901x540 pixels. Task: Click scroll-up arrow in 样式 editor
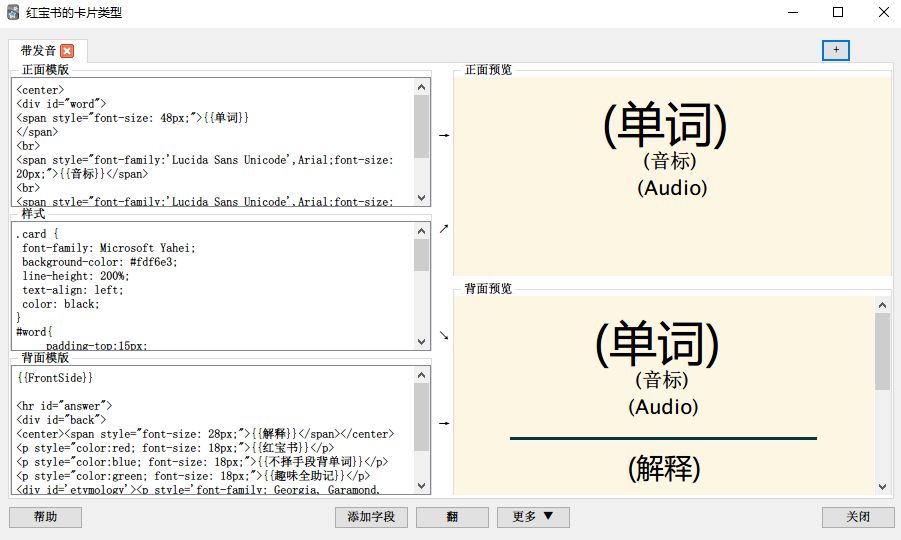(421, 230)
